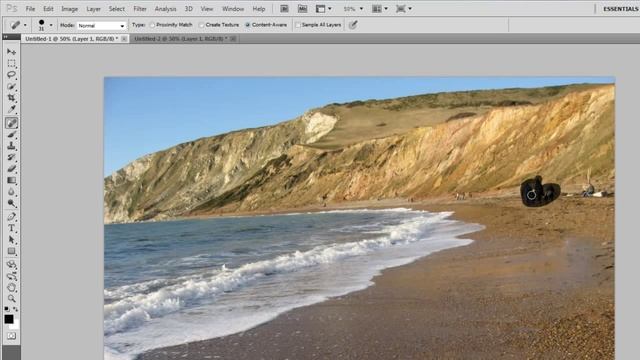This screenshot has width=640, height=360.
Task: Select the Rectangle shape tool
Action: (x=11, y=251)
